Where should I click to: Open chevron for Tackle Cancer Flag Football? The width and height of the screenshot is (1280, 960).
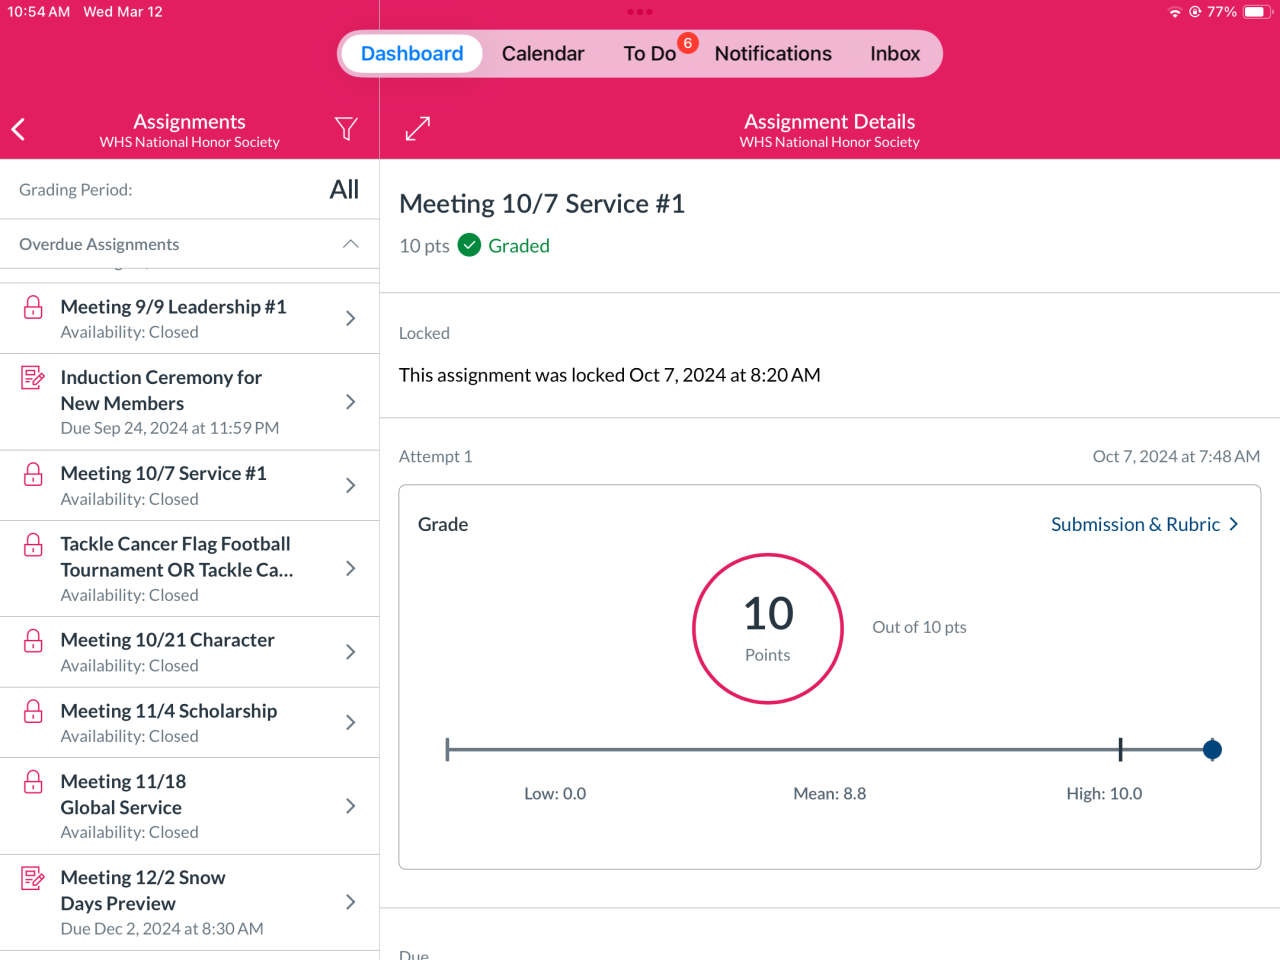[x=350, y=568]
